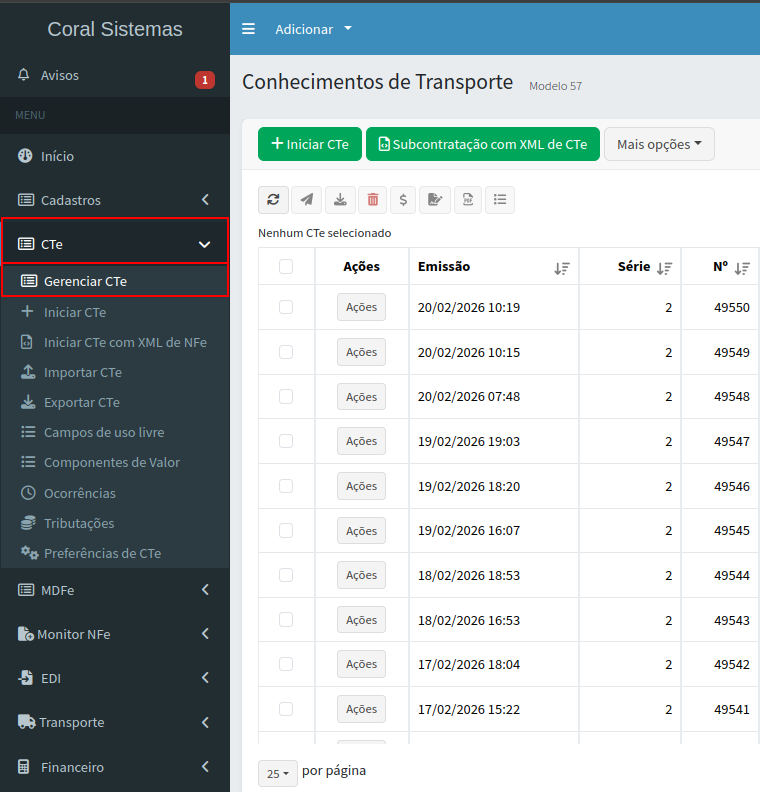Open the Adicionar menu in top bar
Screen dimensions: 760x792
pyautogui.click(x=313, y=29)
